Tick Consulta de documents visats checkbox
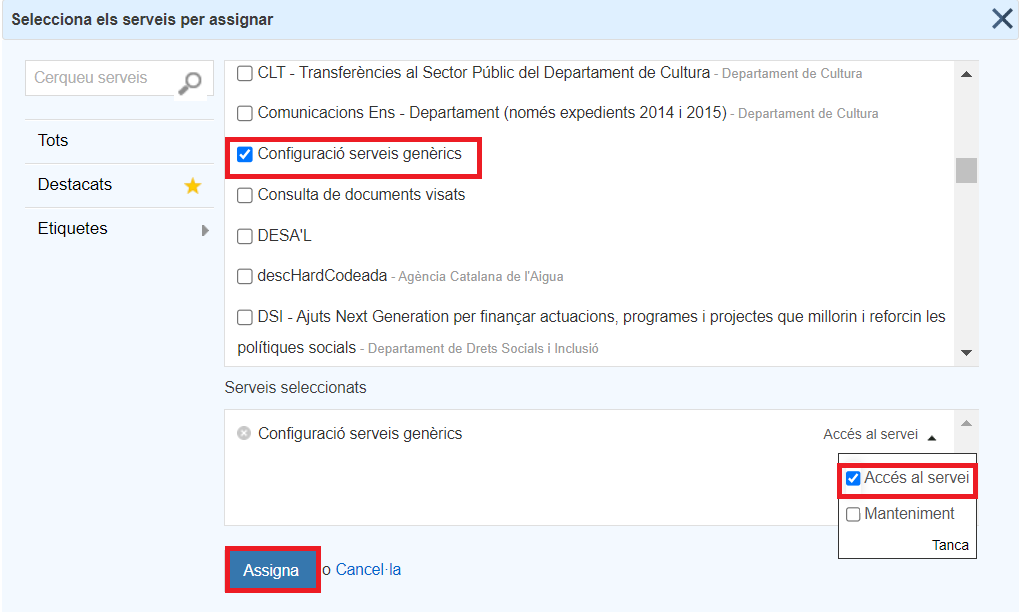The width and height of the screenshot is (1020, 613). pos(245,196)
